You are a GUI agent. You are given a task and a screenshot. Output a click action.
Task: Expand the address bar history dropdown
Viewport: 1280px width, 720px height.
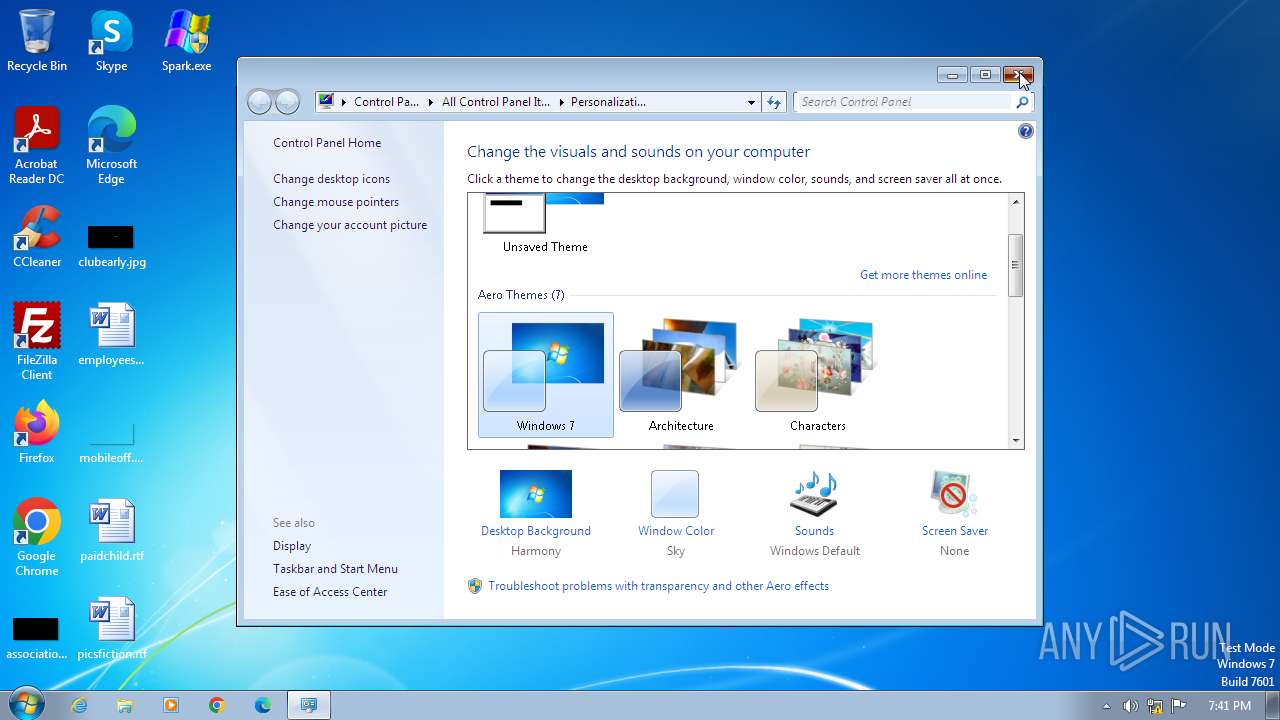click(751, 102)
